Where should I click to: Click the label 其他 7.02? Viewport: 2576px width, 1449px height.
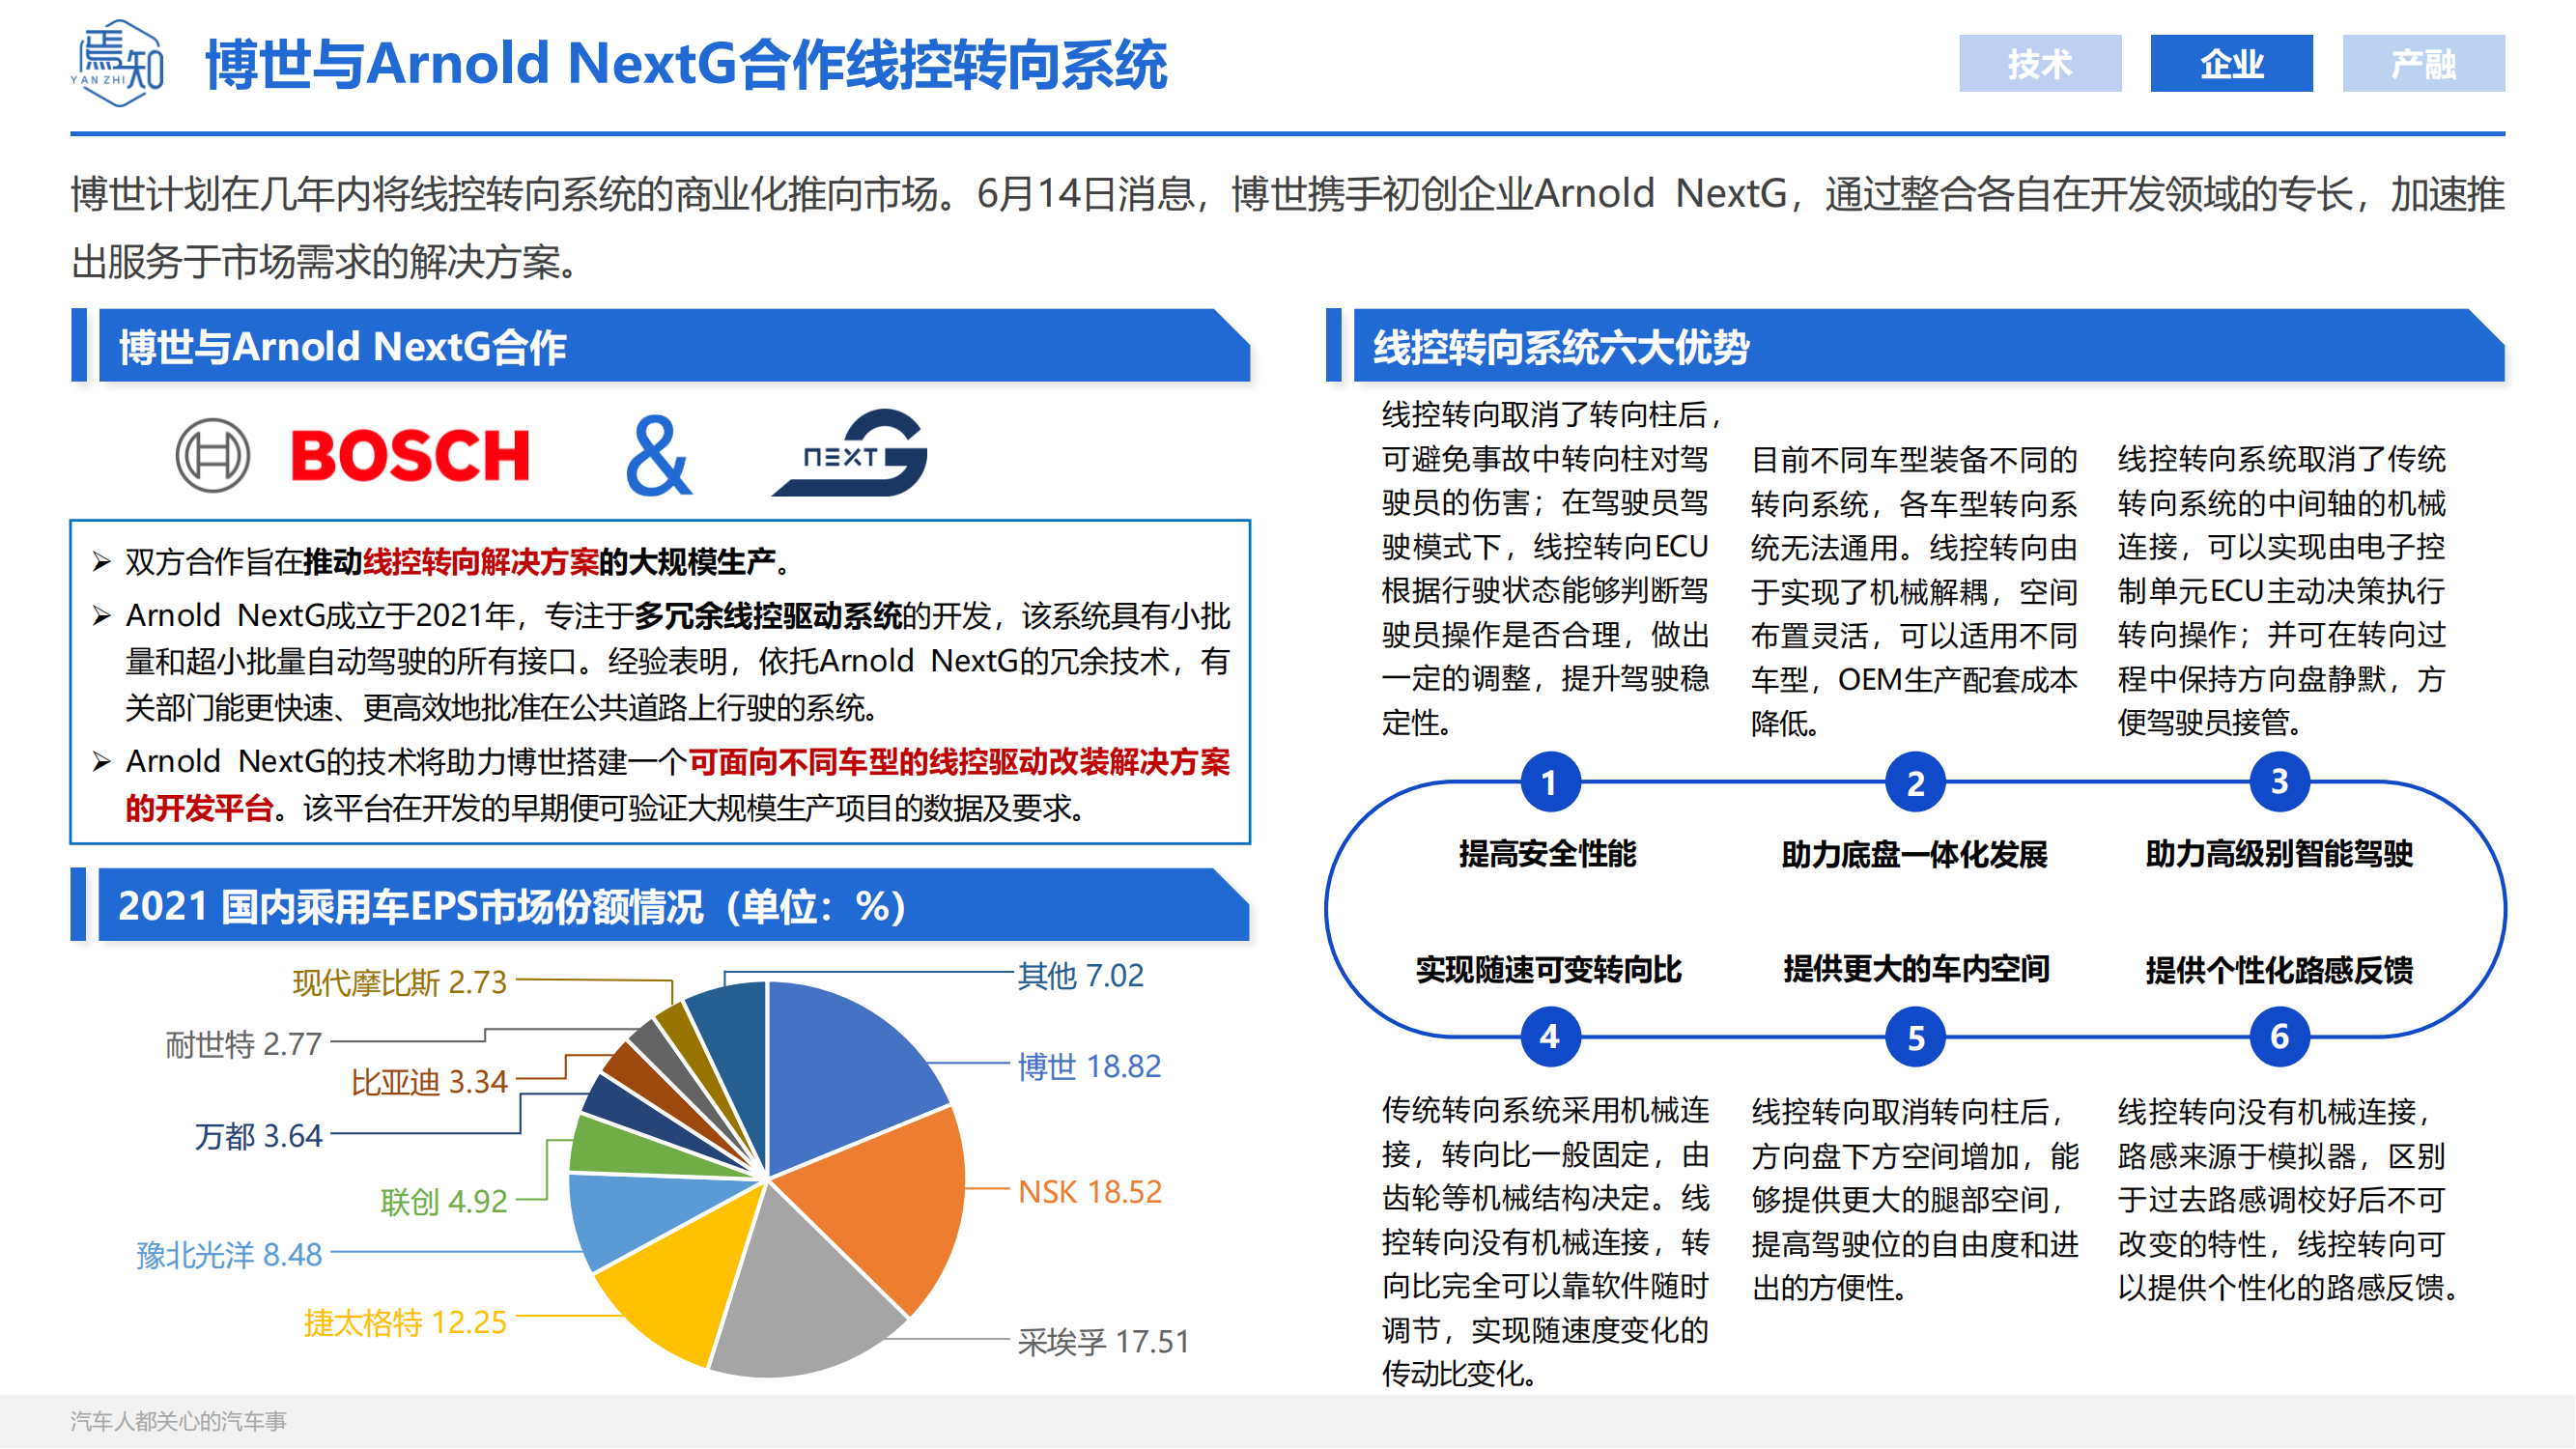pos(1081,976)
